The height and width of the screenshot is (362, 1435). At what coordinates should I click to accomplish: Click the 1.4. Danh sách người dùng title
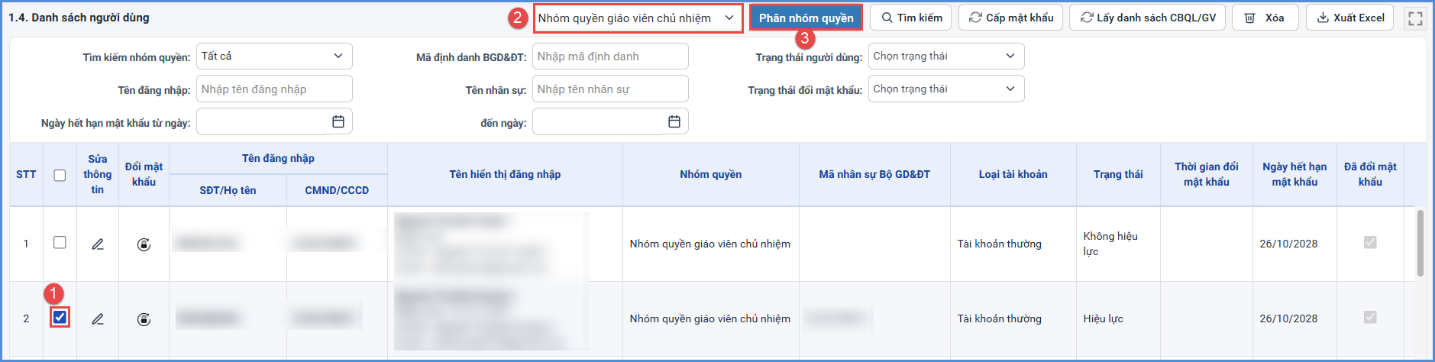(79, 18)
